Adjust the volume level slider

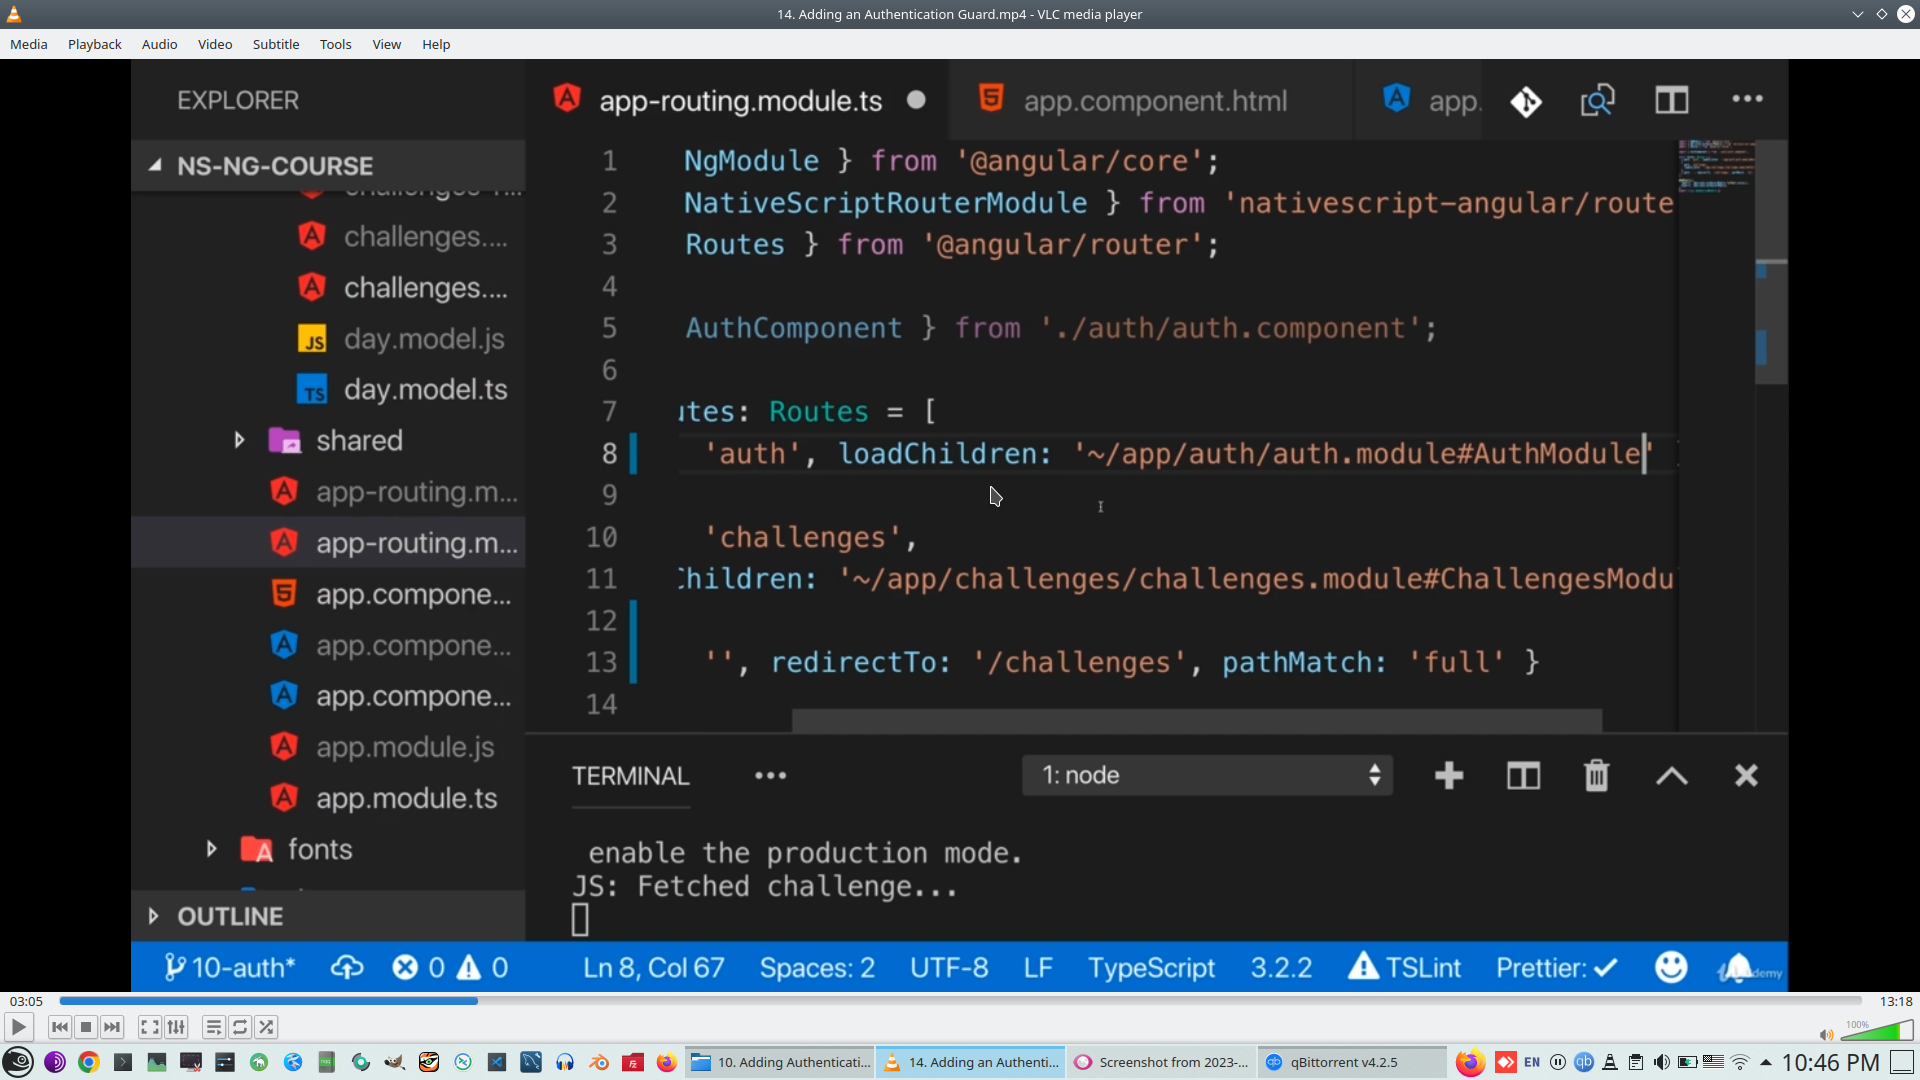[x=1877, y=1032]
